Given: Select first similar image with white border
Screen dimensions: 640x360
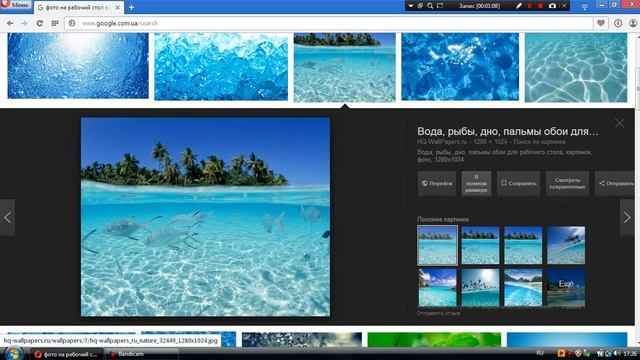Looking at the screenshot, I should click(x=437, y=245).
